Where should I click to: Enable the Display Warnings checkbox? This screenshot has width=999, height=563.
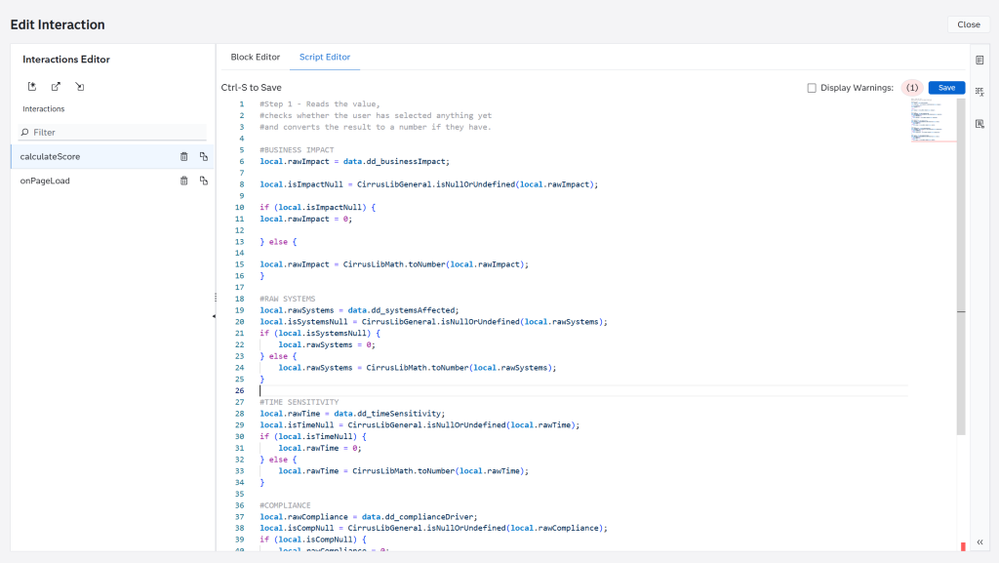[812, 88]
